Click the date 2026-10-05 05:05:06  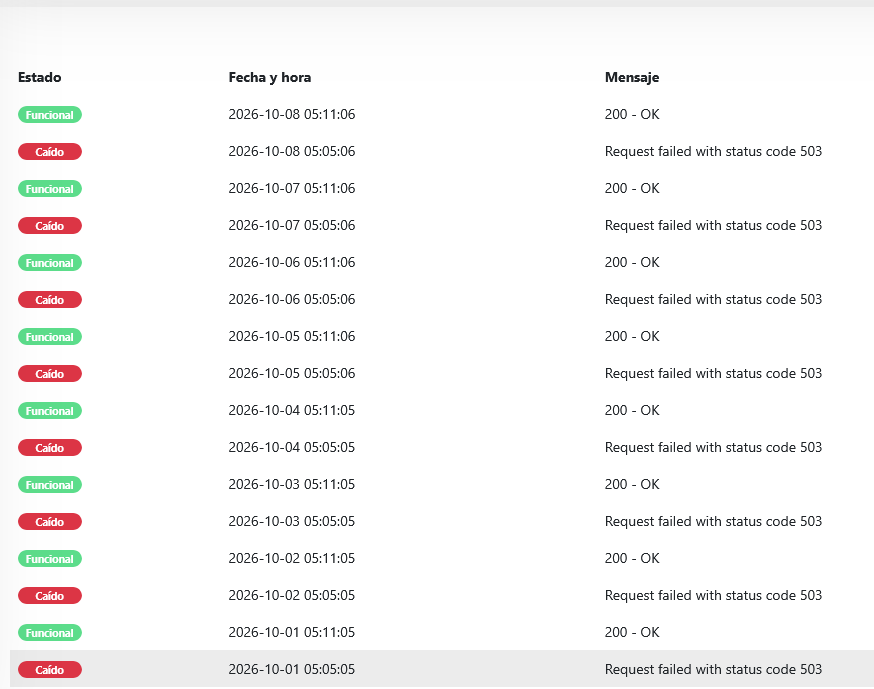click(x=292, y=373)
